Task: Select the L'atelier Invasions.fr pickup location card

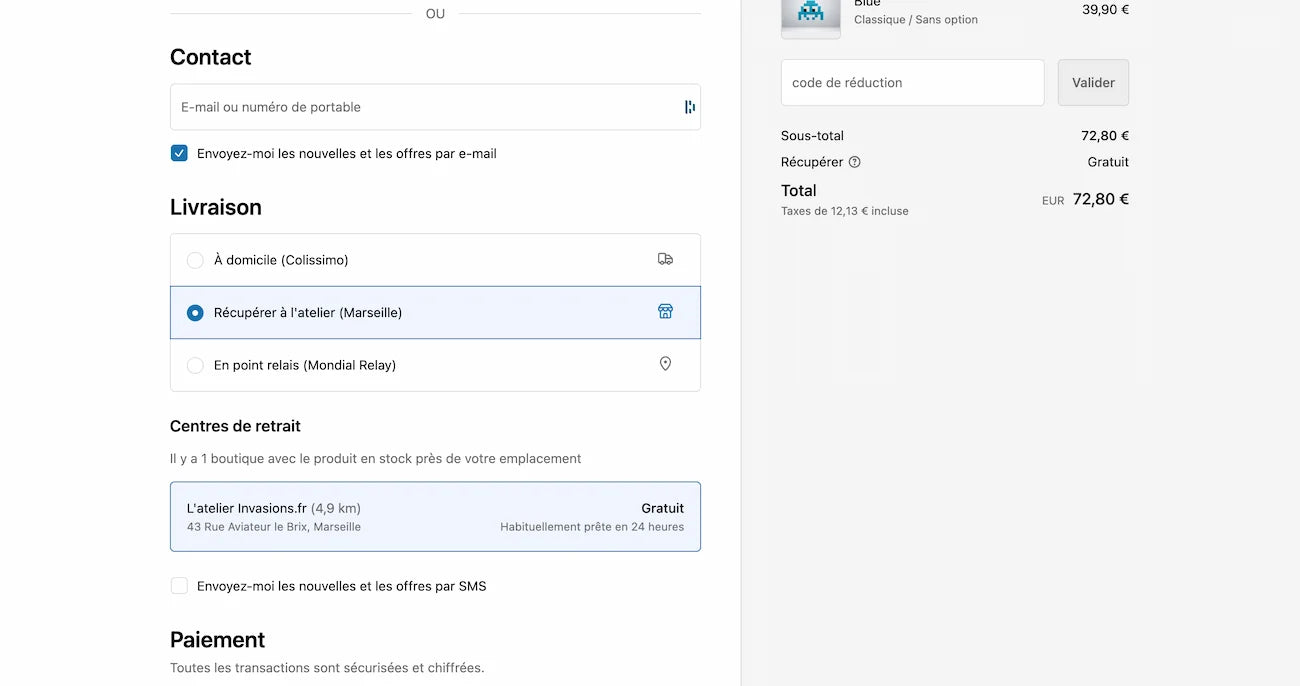Action: 435,517
